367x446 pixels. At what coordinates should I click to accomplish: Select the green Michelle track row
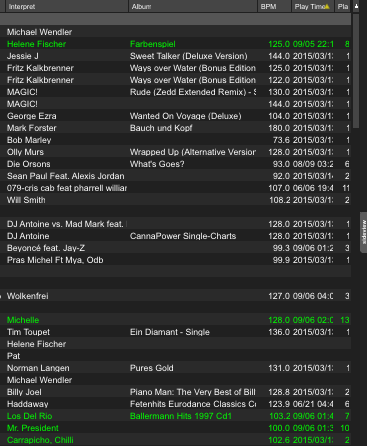pos(175,320)
